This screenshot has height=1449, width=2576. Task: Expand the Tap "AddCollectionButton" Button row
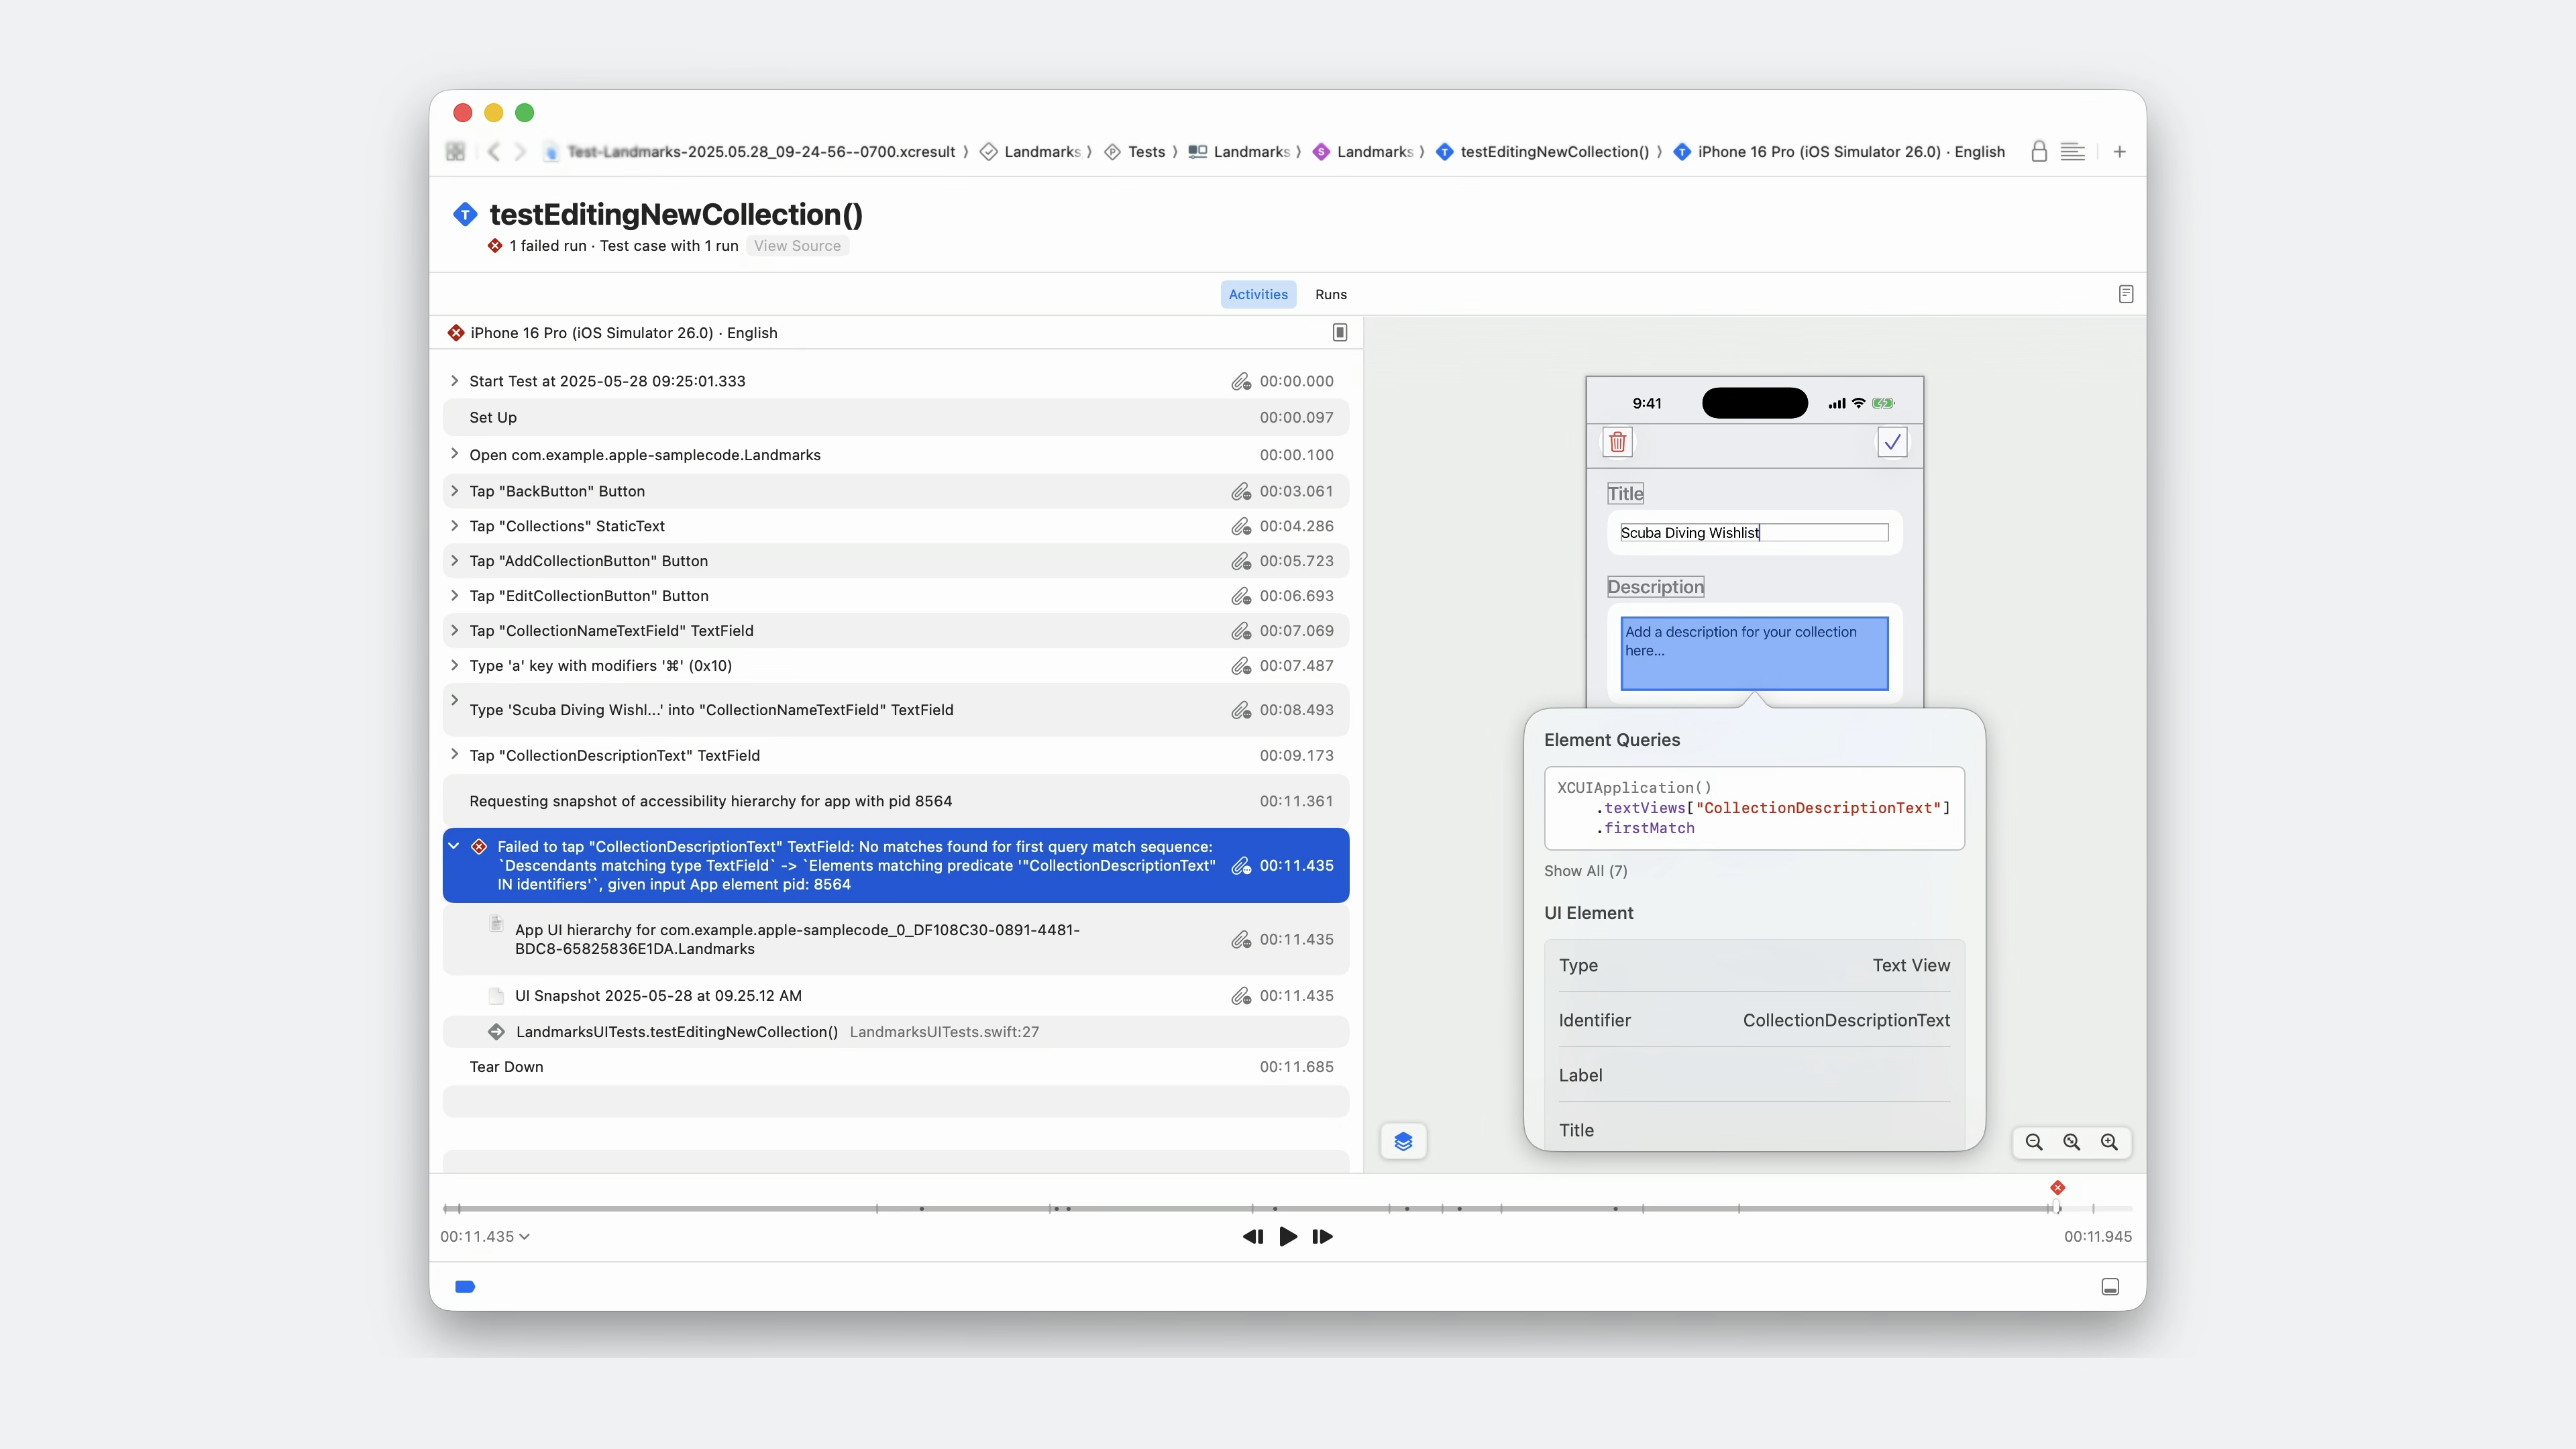[455, 561]
